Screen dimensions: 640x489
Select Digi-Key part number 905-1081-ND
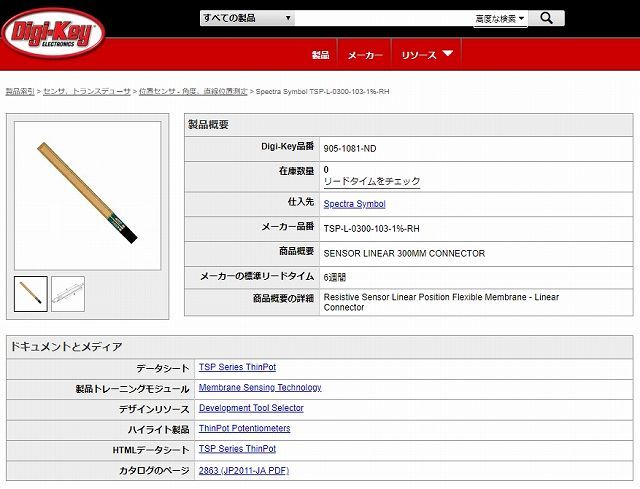tap(350, 149)
